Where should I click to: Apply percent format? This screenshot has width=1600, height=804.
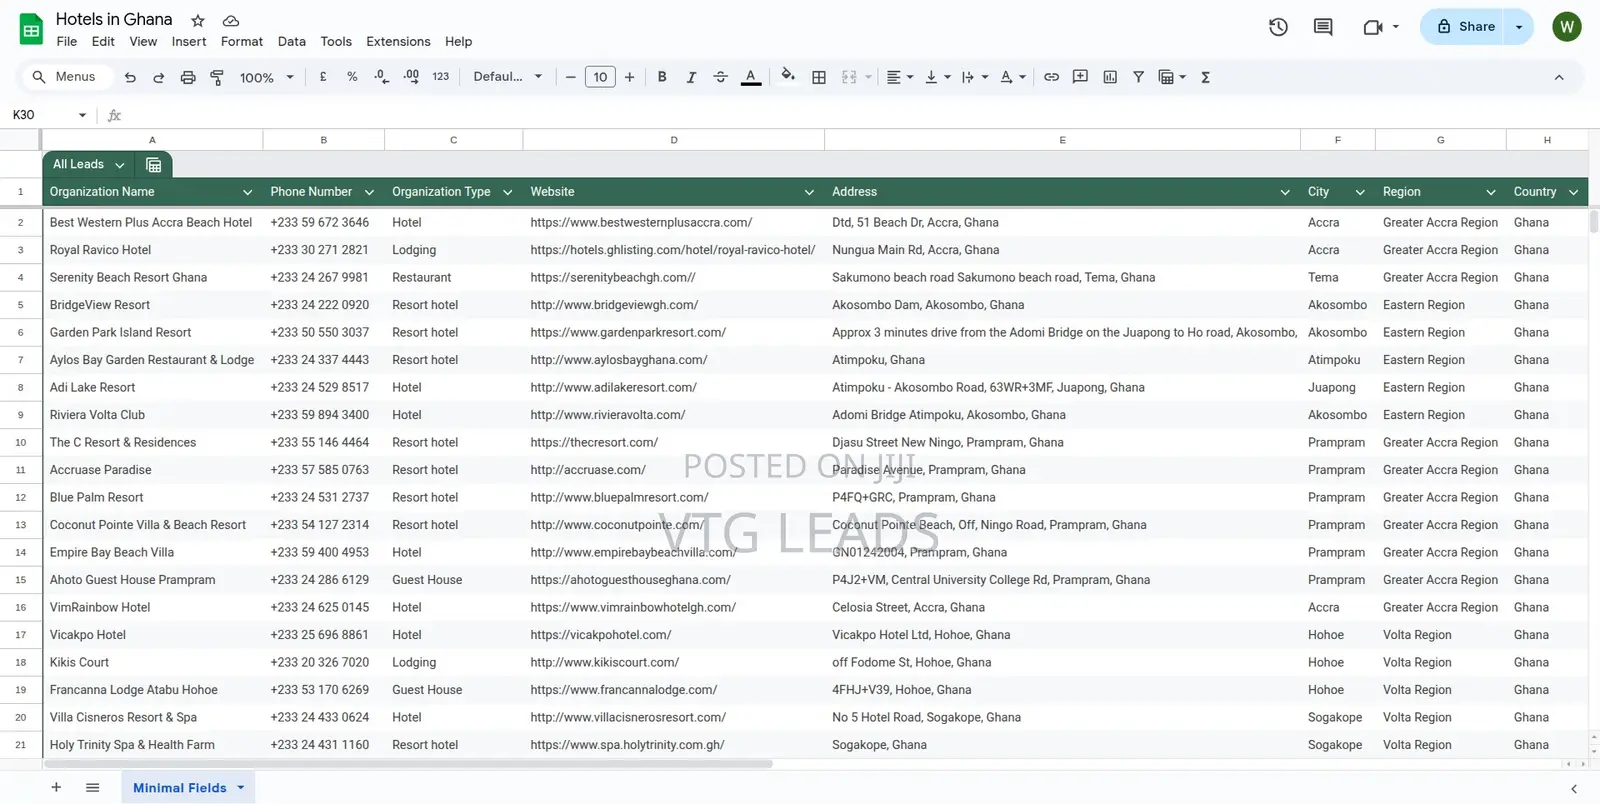tap(352, 77)
